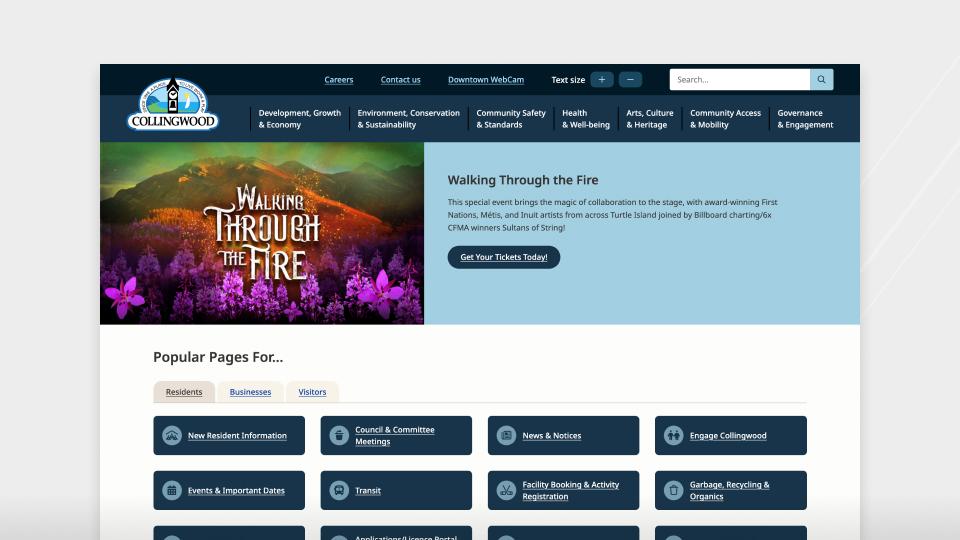Click the search magnifier icon
Screen dimensions: 960x540
point(821,80)
